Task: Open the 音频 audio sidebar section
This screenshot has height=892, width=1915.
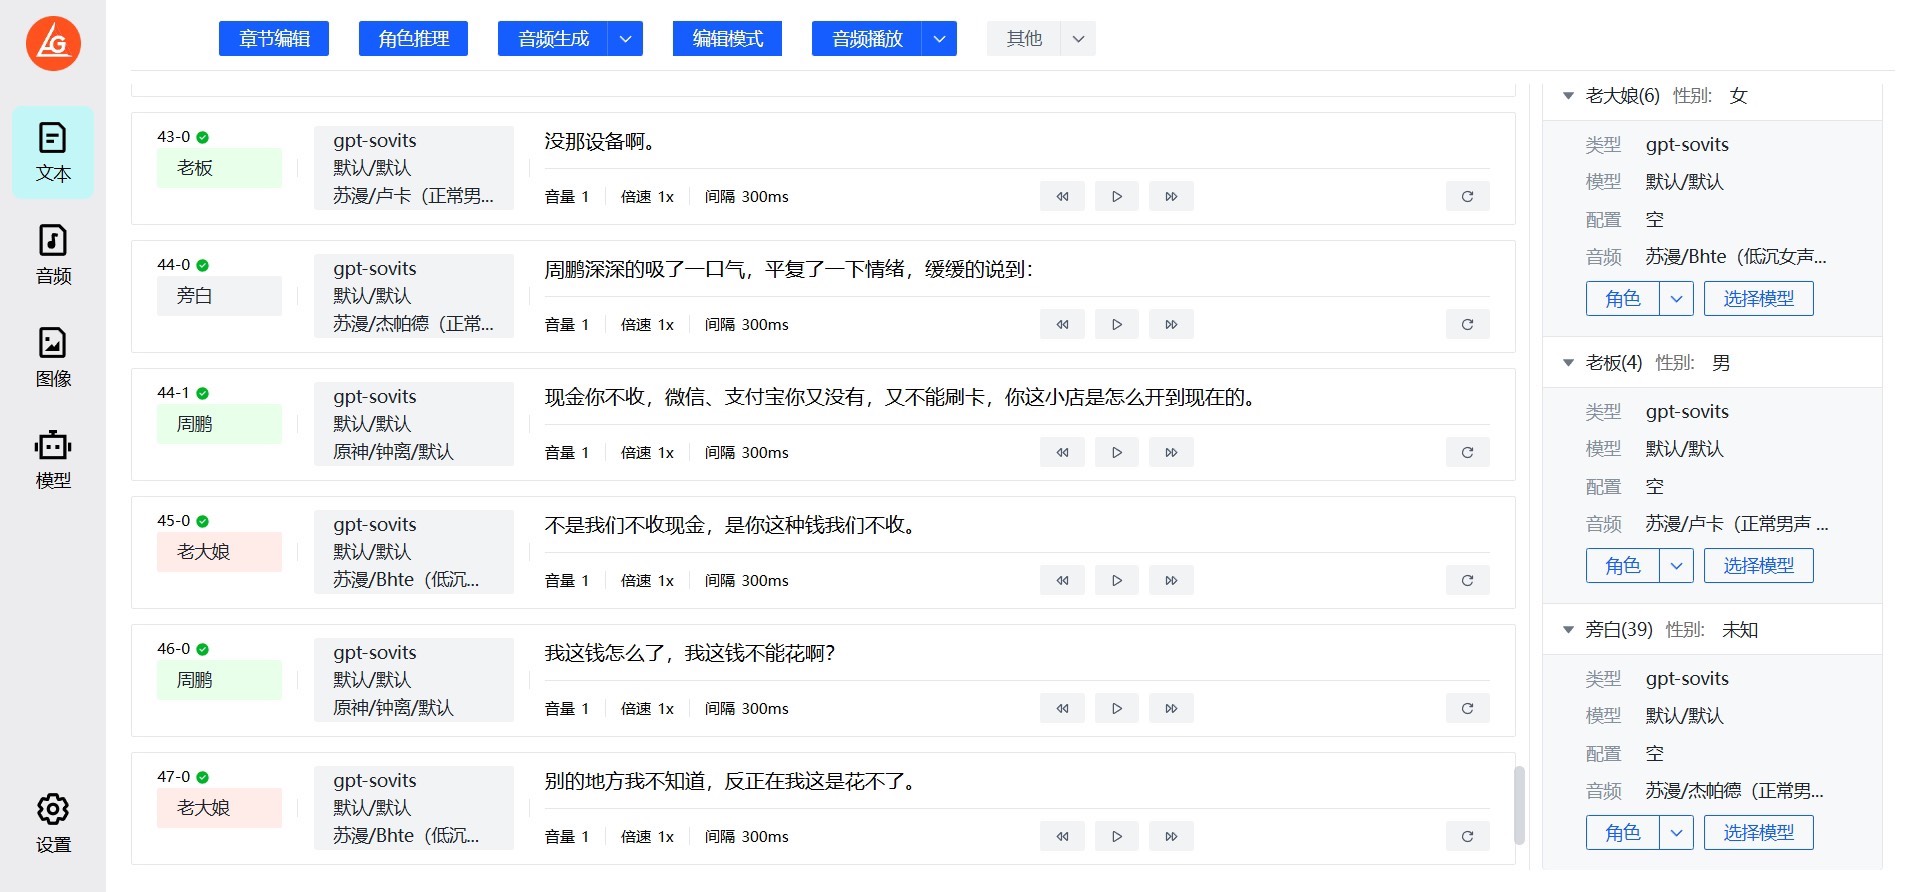Action: (53, 255)
